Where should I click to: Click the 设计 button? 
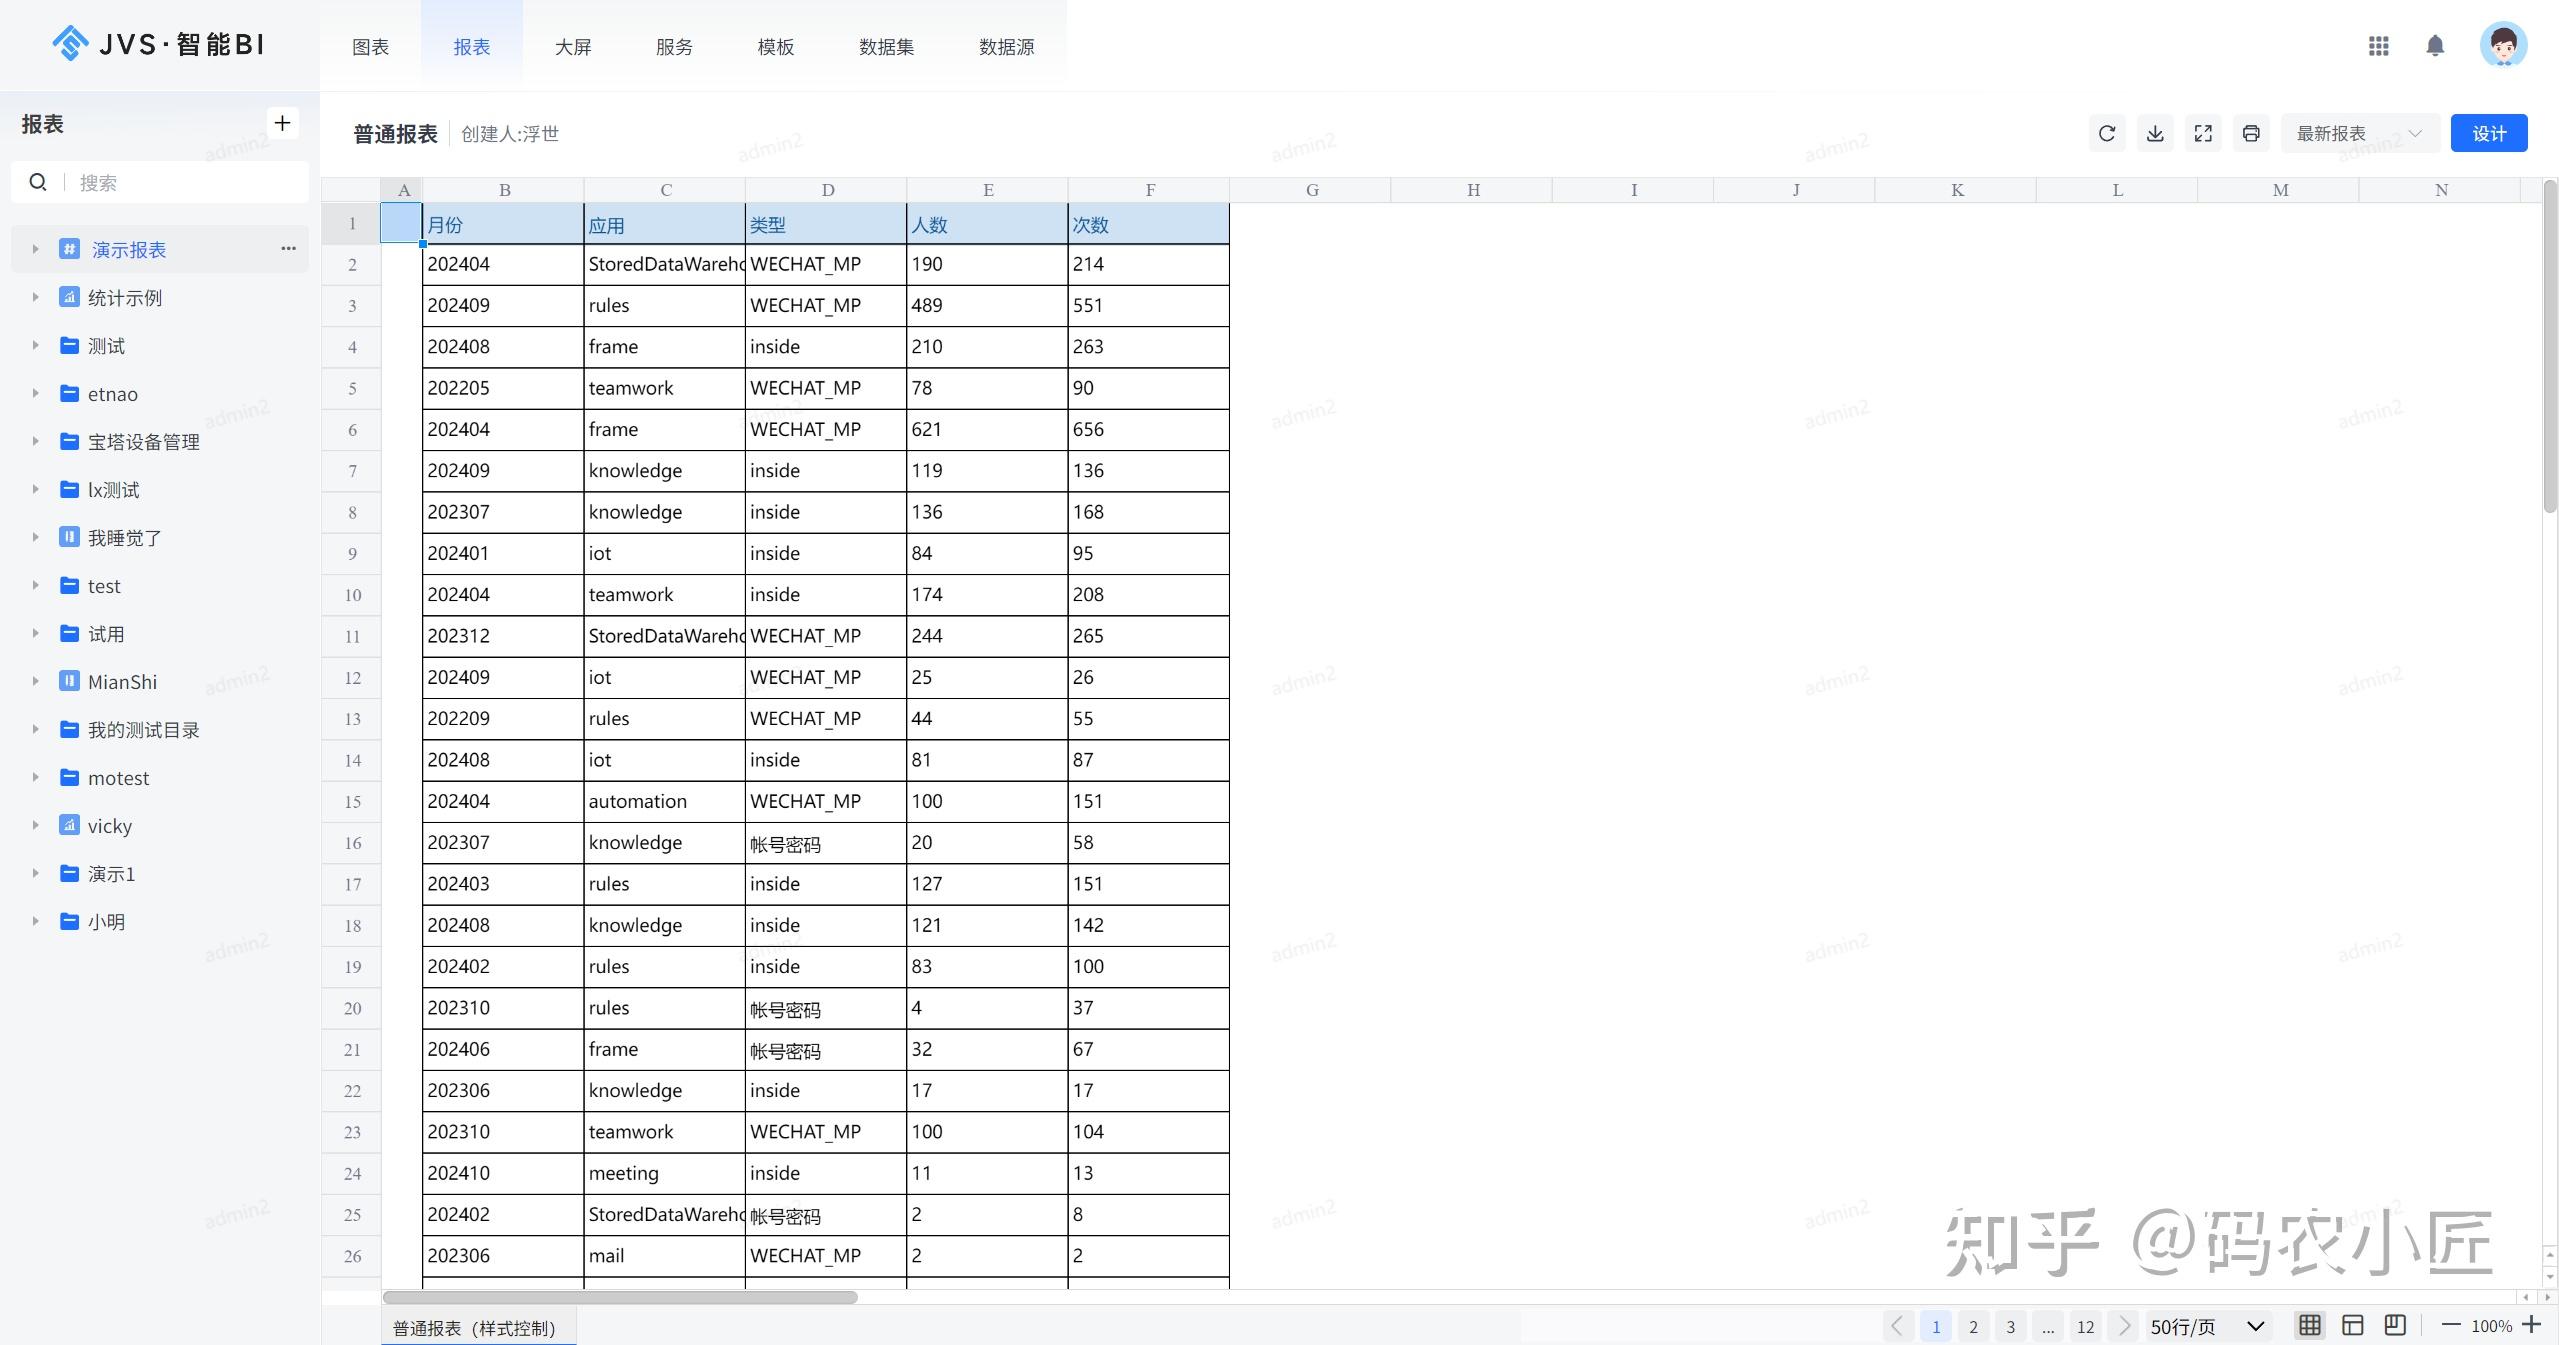tap(2488, 133)
